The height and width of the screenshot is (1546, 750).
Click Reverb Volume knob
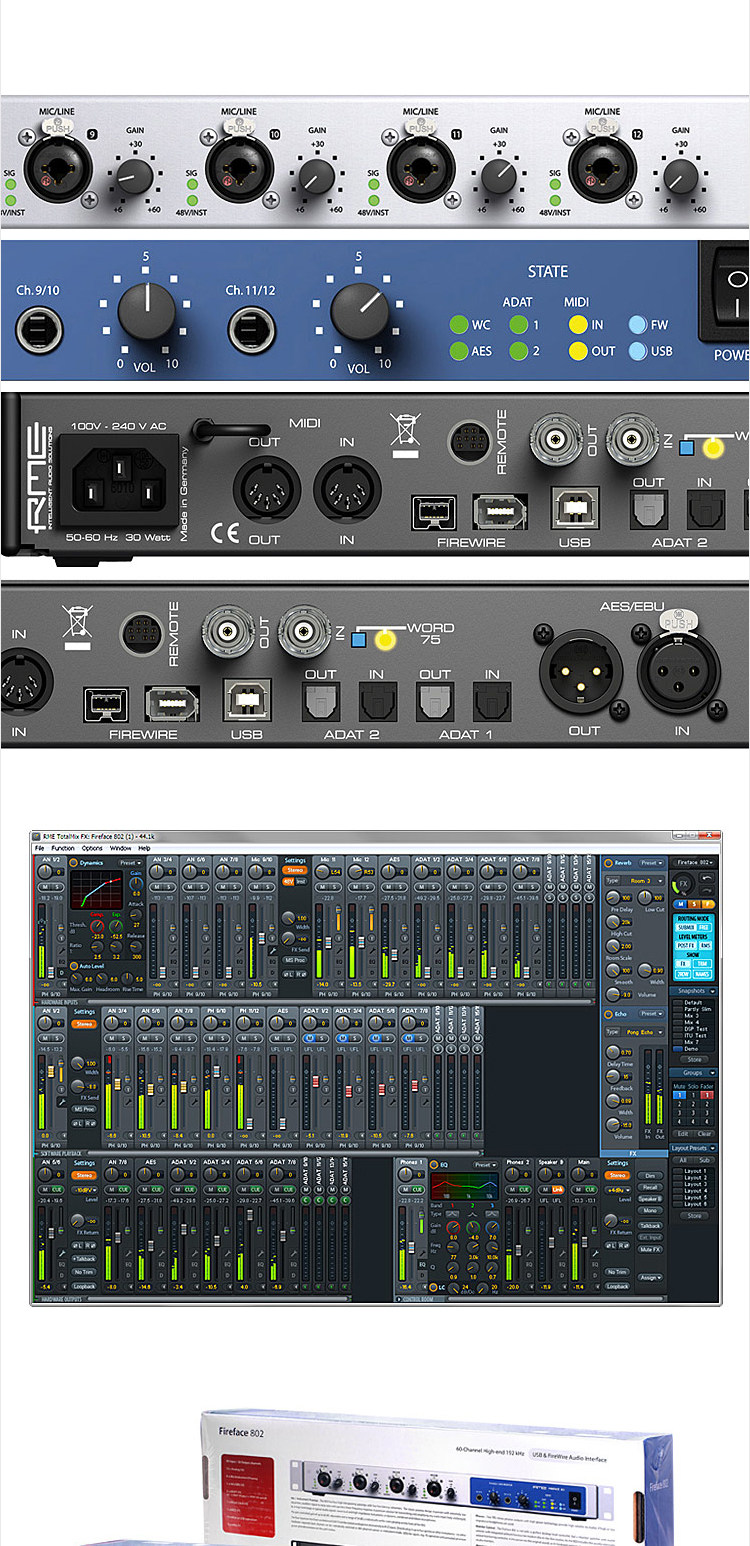pyautogui.click(x=612, y=995)
